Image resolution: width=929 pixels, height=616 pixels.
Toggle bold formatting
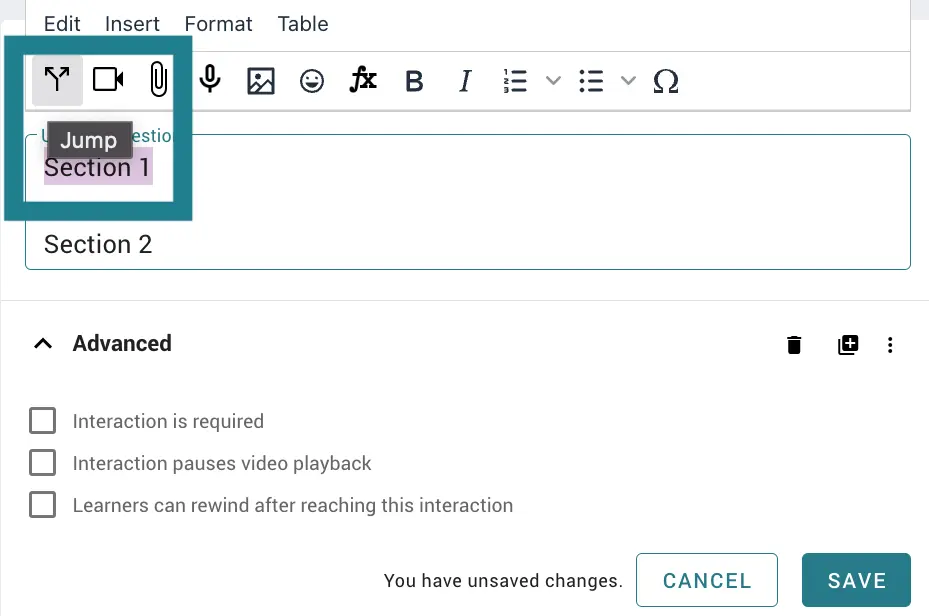pos(414,81)
